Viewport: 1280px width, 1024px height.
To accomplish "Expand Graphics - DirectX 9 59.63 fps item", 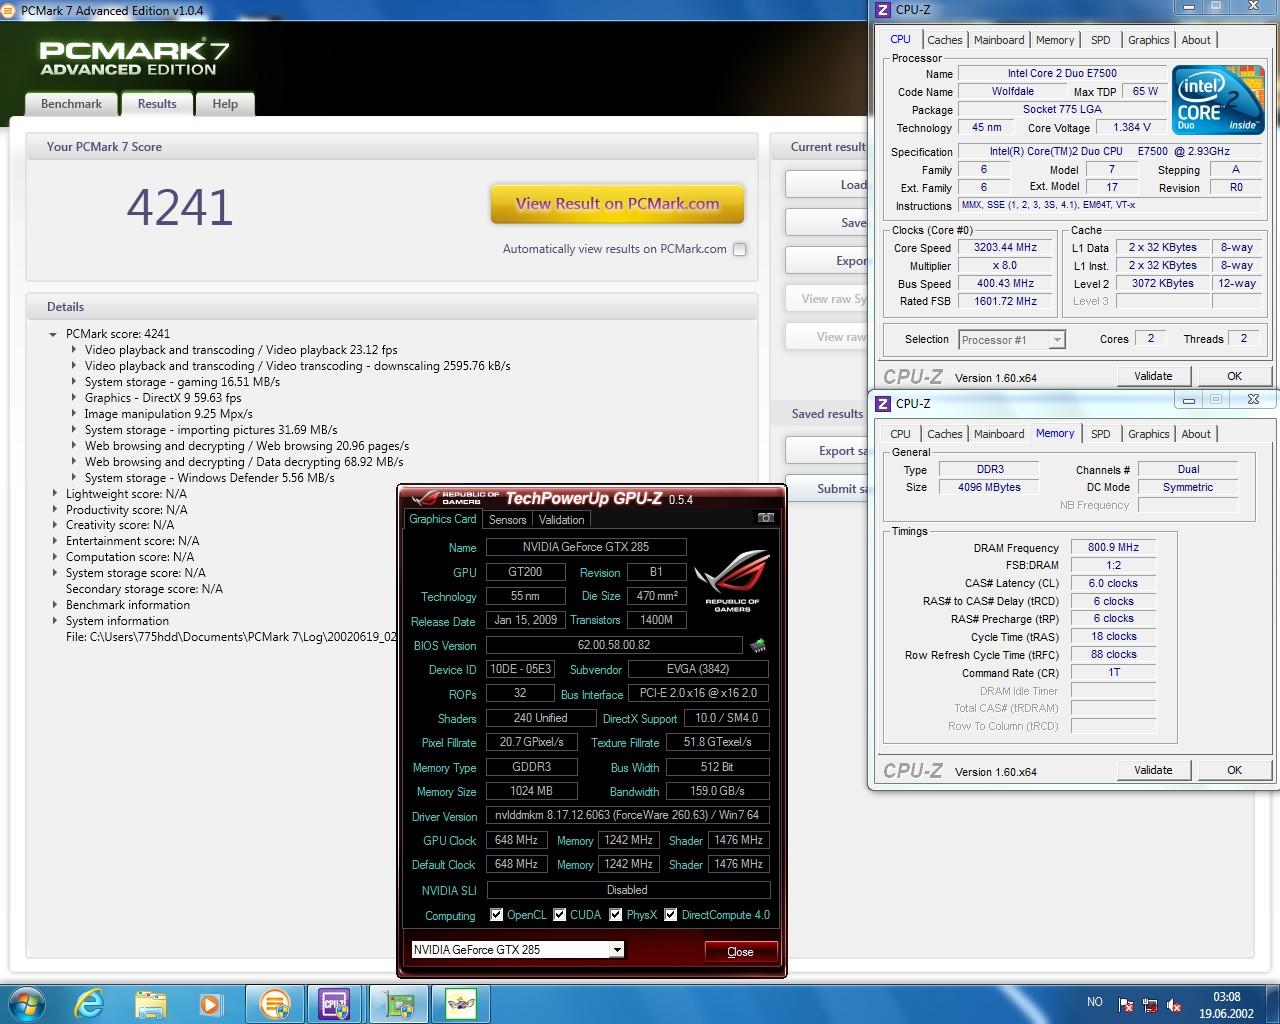I will 73,398.
